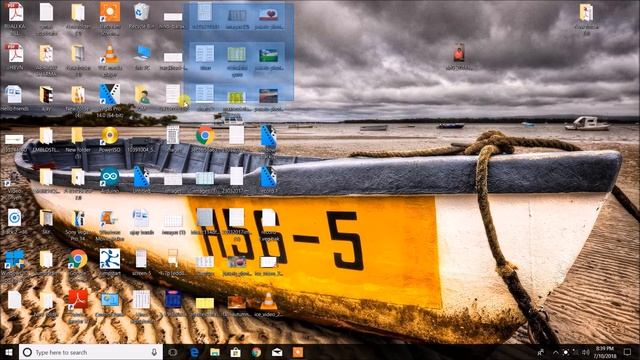640x360 pixels.
Task: Open Microsoft Store from the taskbar
Action: pos(236,352)
